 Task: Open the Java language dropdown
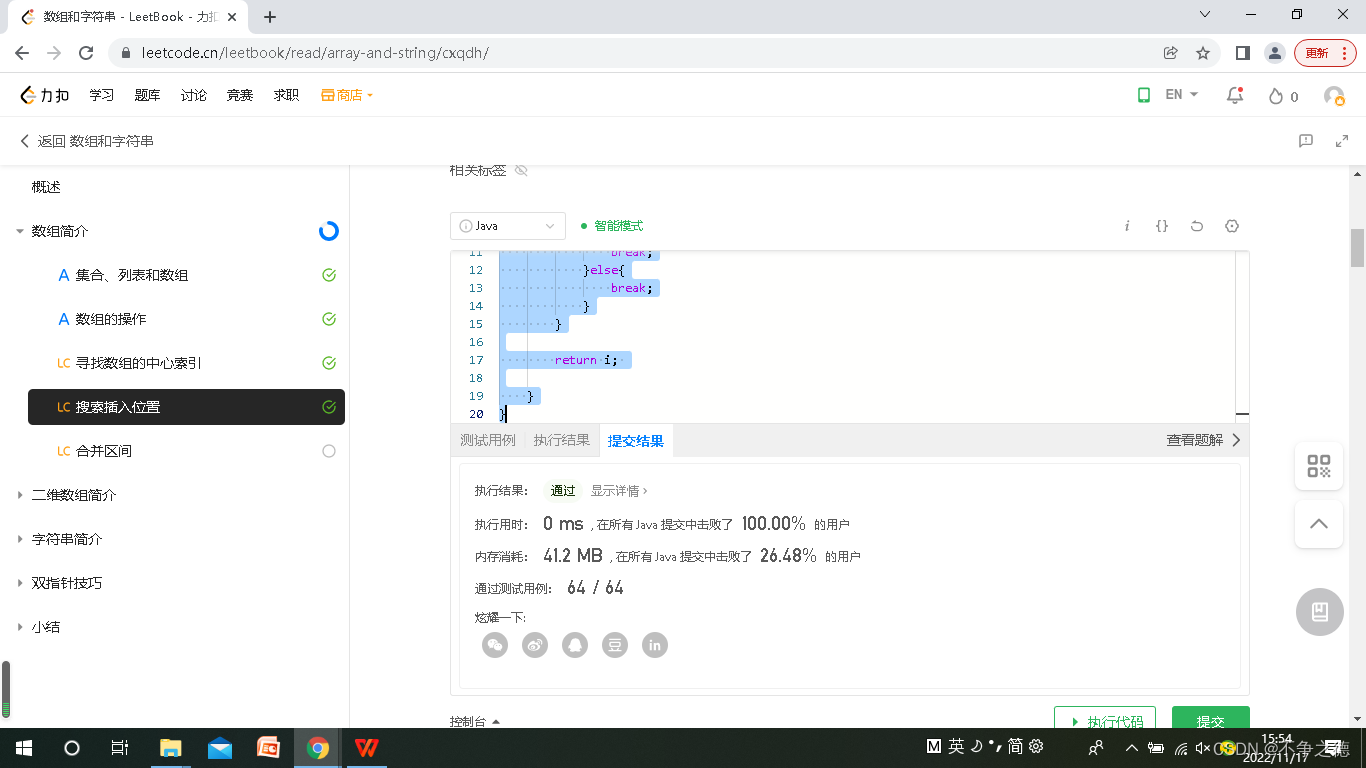(508, 226)
